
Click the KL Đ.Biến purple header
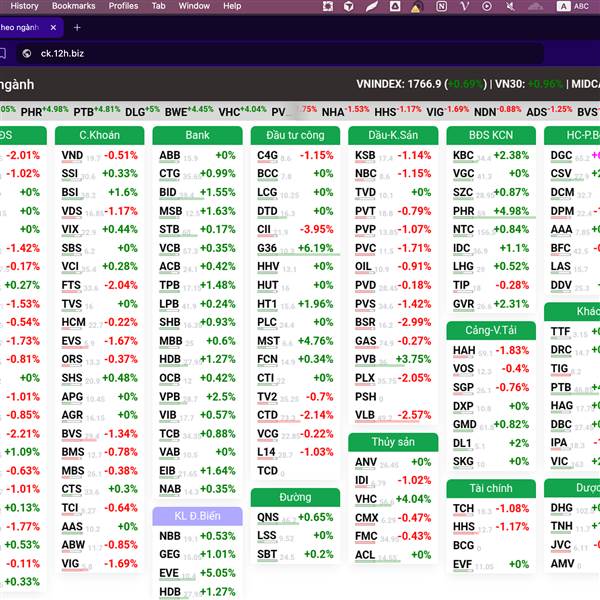197,516
